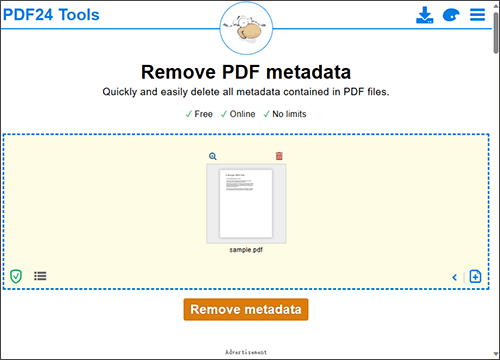
Task: Add another file with plus icon
Action: 475,276
